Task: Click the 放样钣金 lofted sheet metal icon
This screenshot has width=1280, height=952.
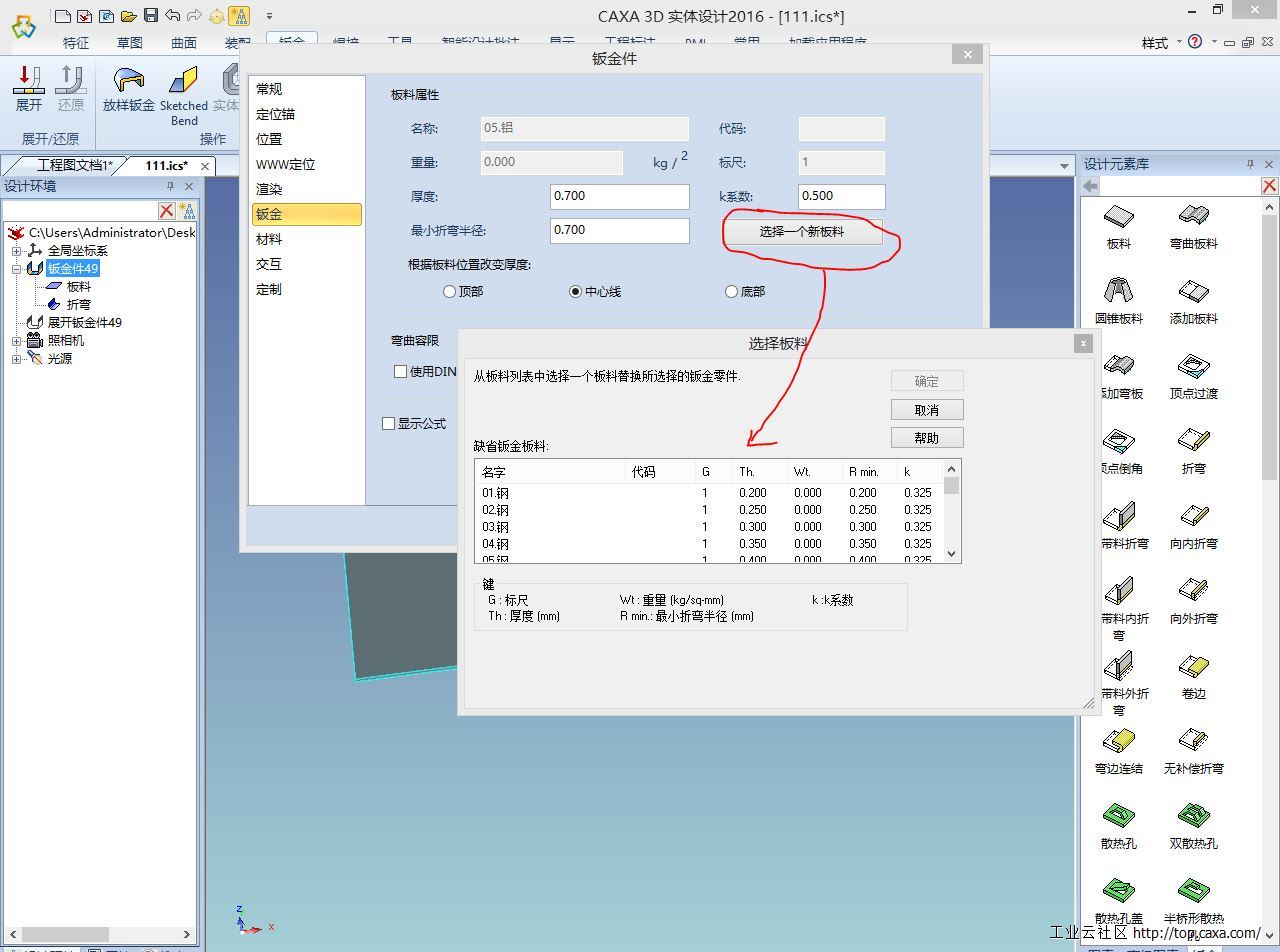Action: [129, 88]
